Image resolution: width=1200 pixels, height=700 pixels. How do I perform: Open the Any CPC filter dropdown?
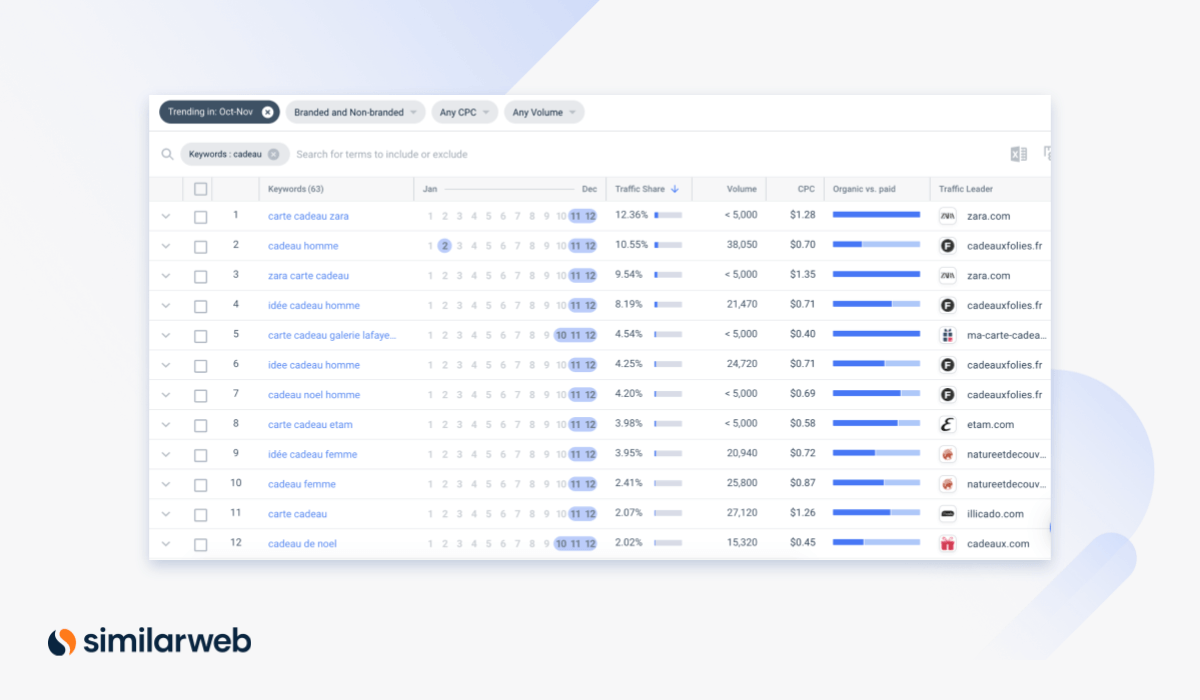click(464, 112)
